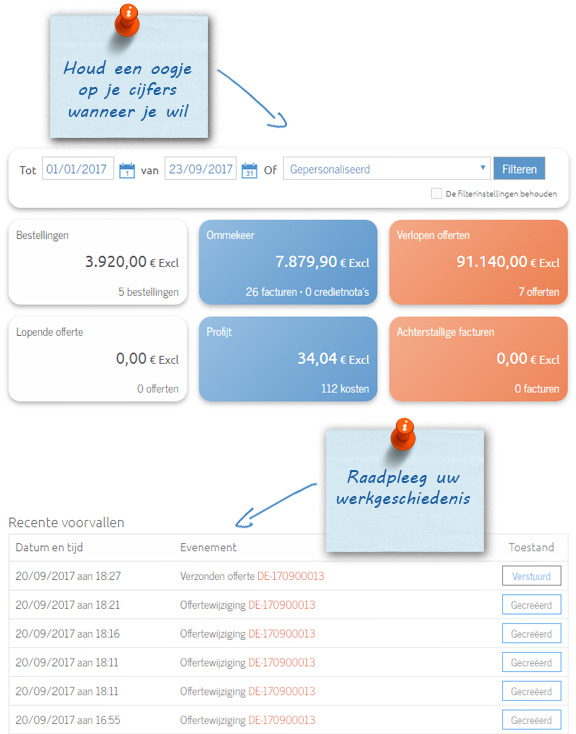Open the calendar picker beside 23/09/2017
Viewport: 576px width, 734px height.
[249, 170]
